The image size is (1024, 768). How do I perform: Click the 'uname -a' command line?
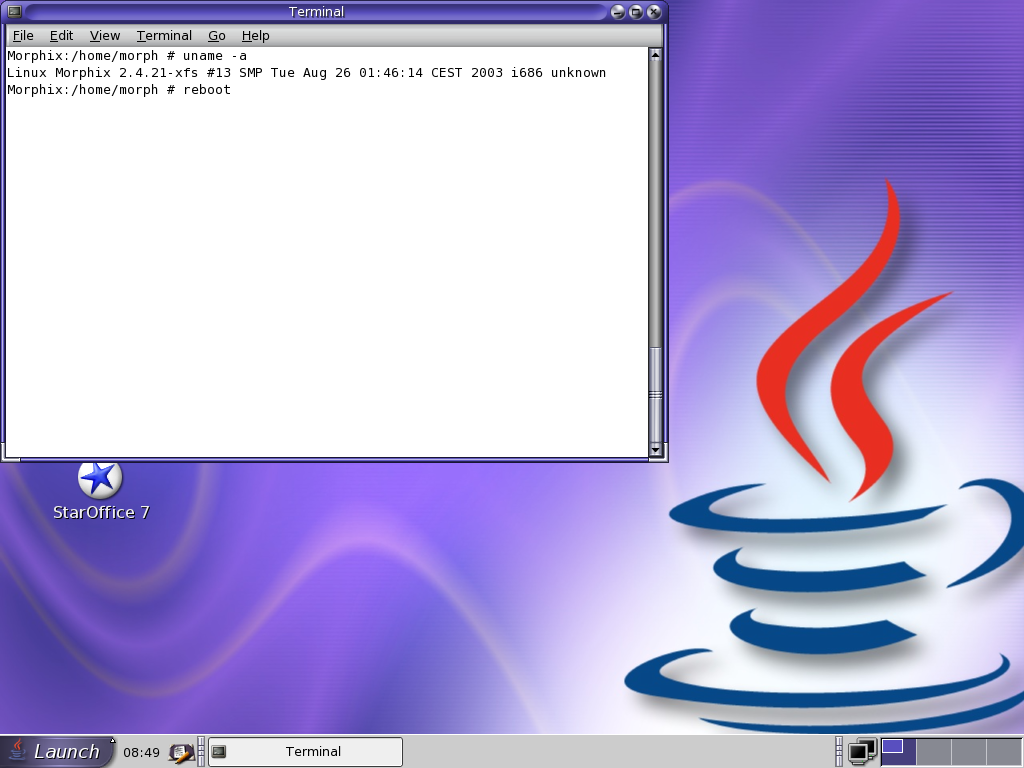pos(127,56)
